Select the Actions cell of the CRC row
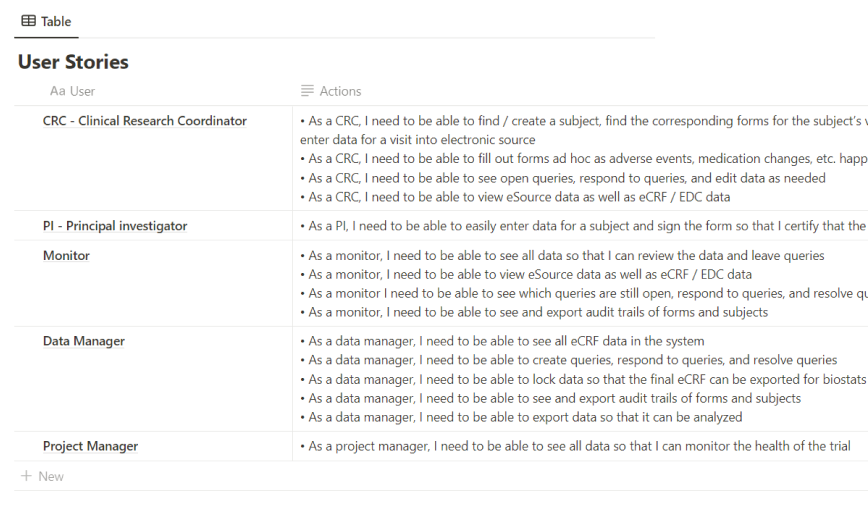The image size is (868, 512). tap(580, 158)
